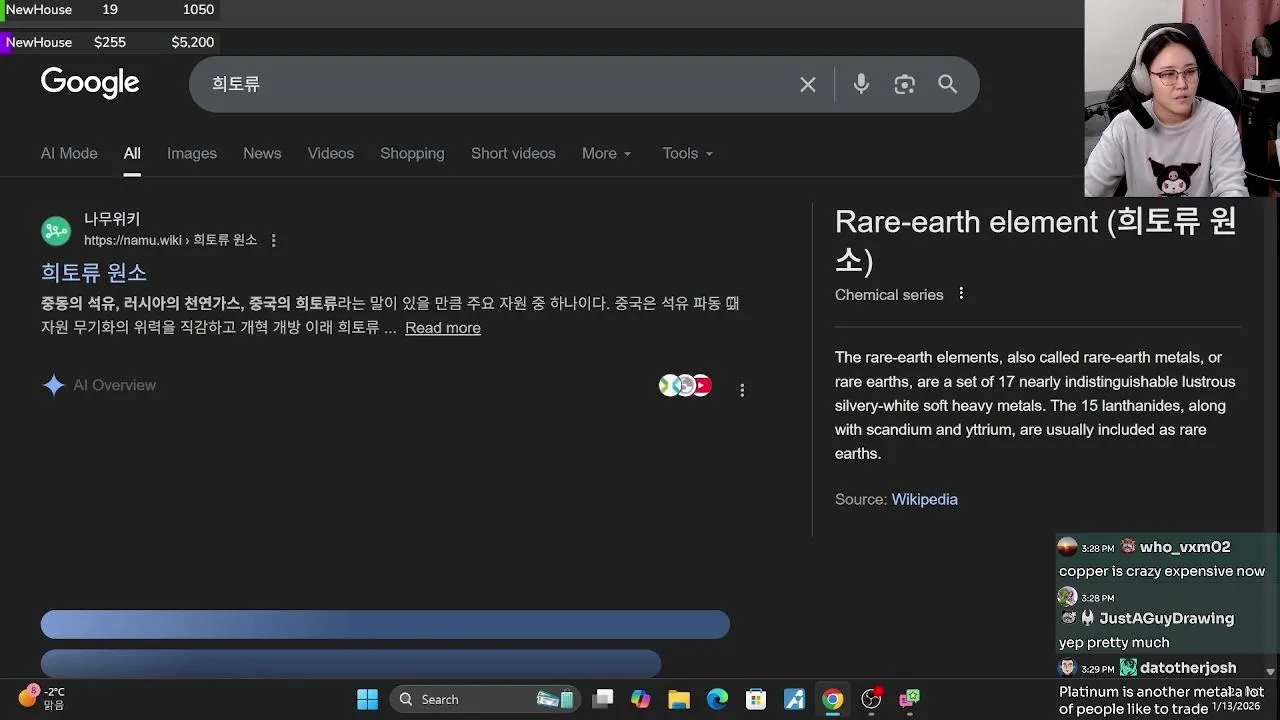The height and width of the screenshot is (720, 1280).
Task: Click chat username who_vxm02
Action: (x=1185, y=547)
